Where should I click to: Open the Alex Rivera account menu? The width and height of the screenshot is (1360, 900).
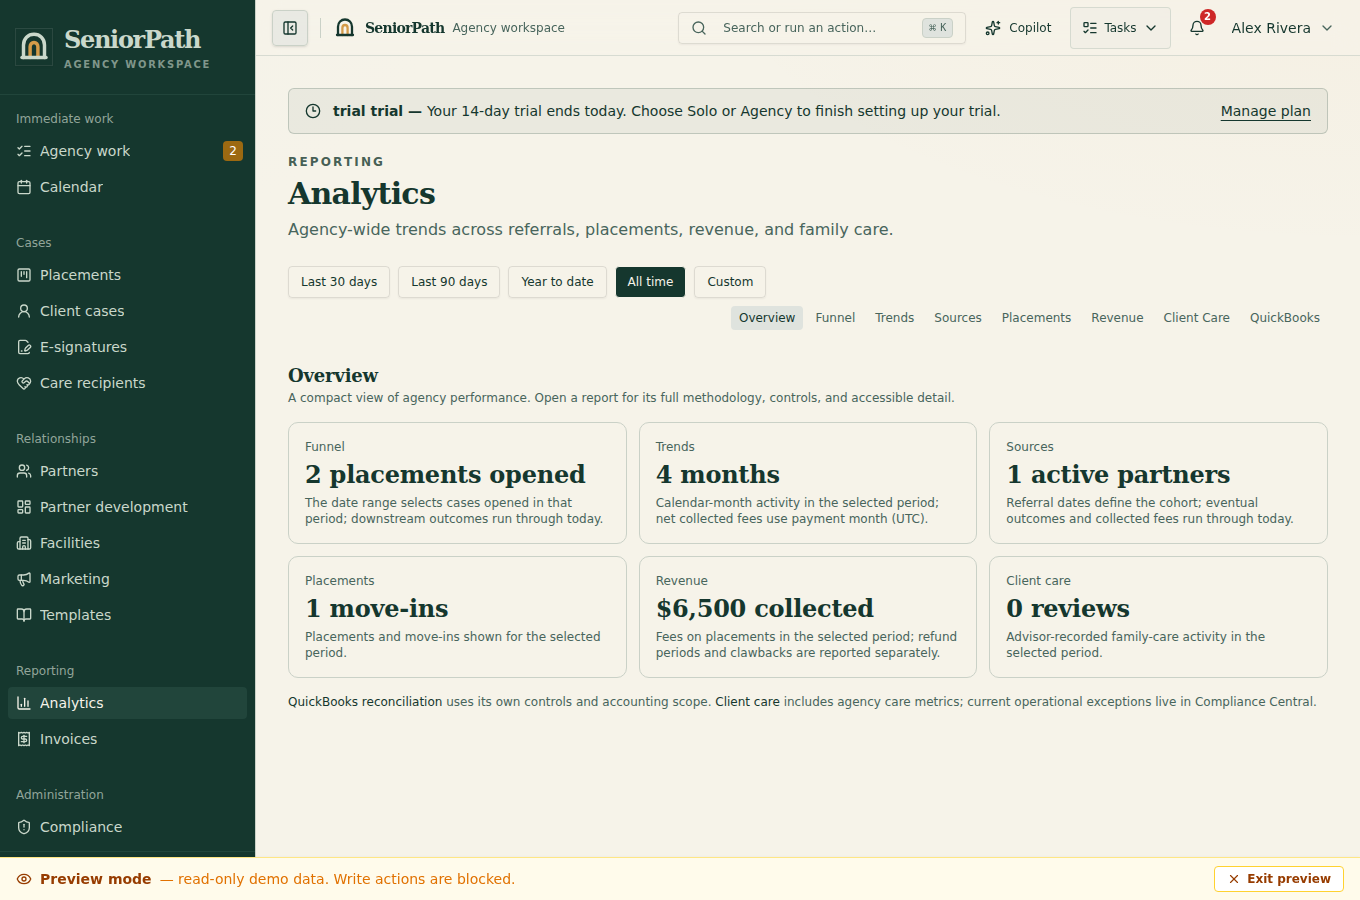1282,28
